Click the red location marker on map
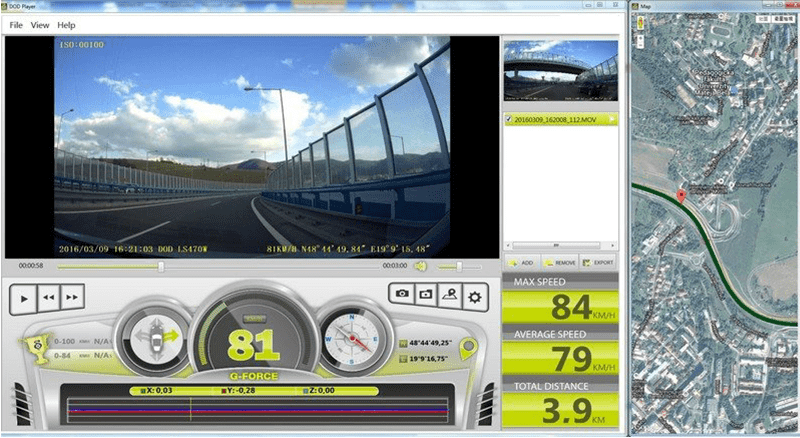Screen dimensions: 800x438 point(682,194)
